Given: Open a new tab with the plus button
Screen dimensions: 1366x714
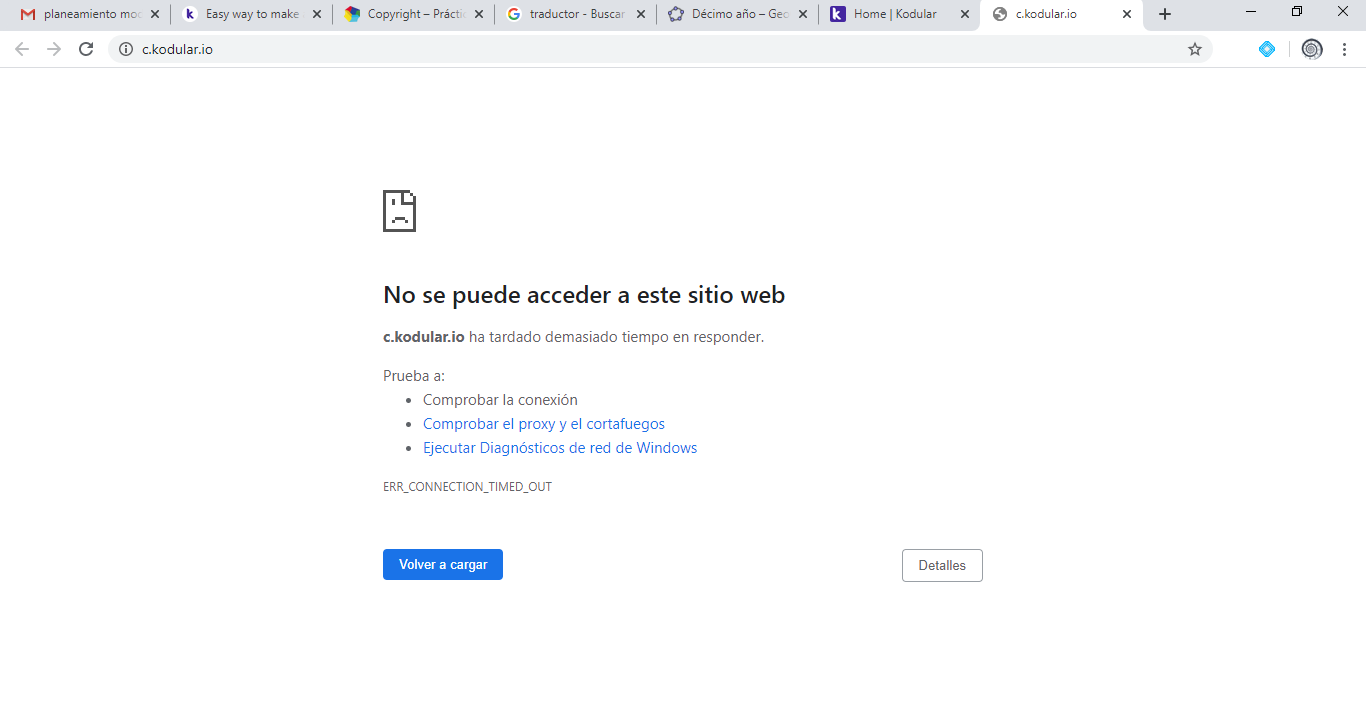Looking at the screenshot, I should pyautogui.click(x=1164, y=15).
